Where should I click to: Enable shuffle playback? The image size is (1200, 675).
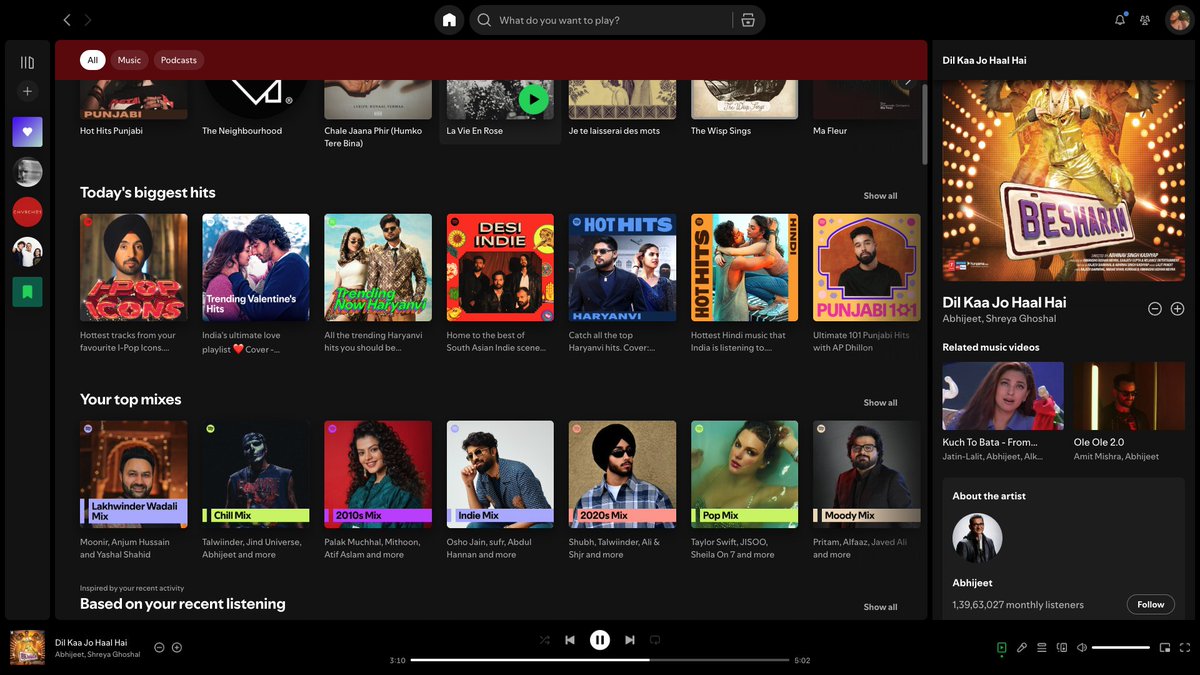click(x=544, y=640)
